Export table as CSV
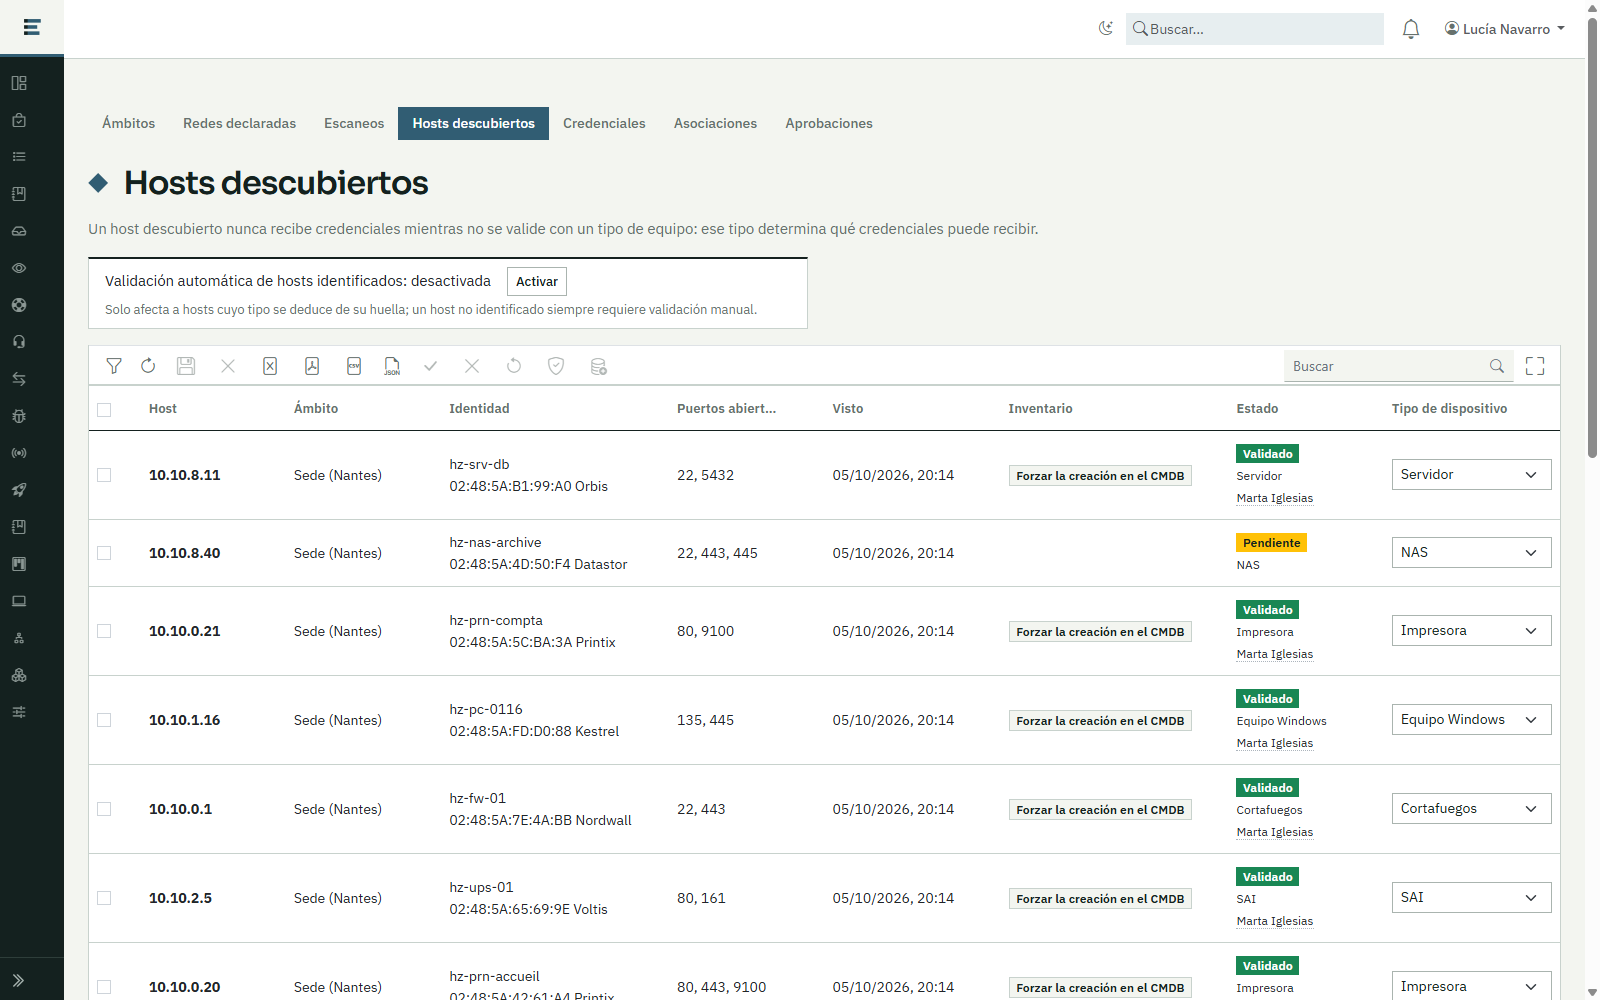Image resolution: width=1600 pixels, height=1000 pixels. (354, 366)
